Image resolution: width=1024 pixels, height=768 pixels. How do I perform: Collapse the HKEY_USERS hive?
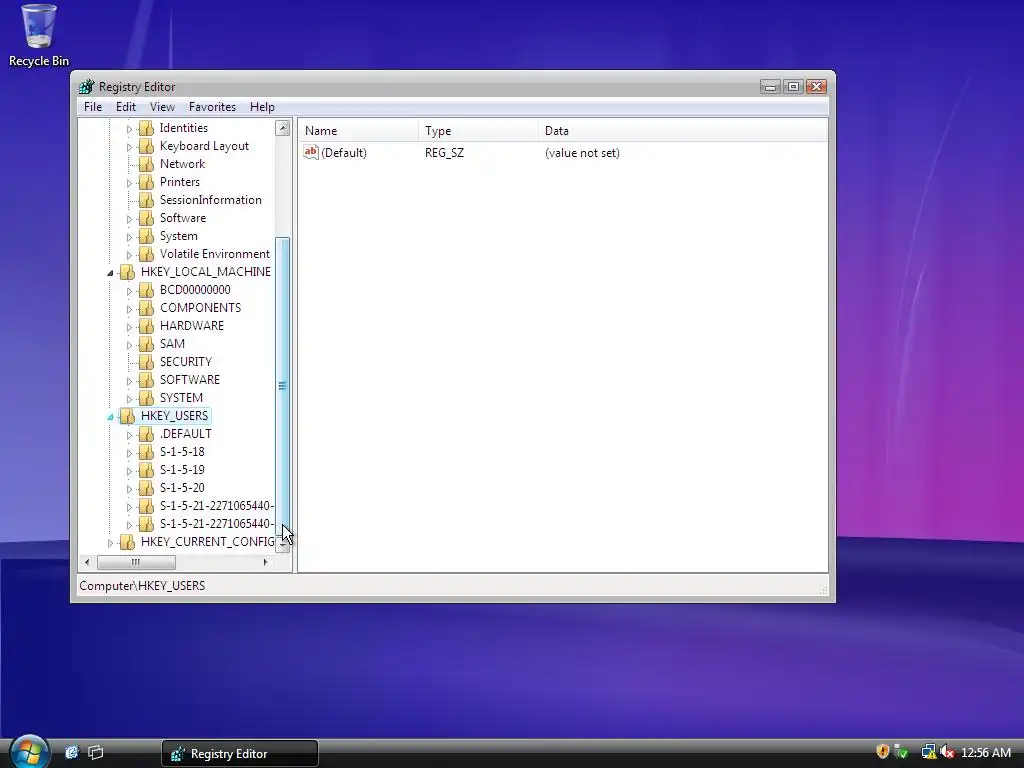click(x=110, y=417)
